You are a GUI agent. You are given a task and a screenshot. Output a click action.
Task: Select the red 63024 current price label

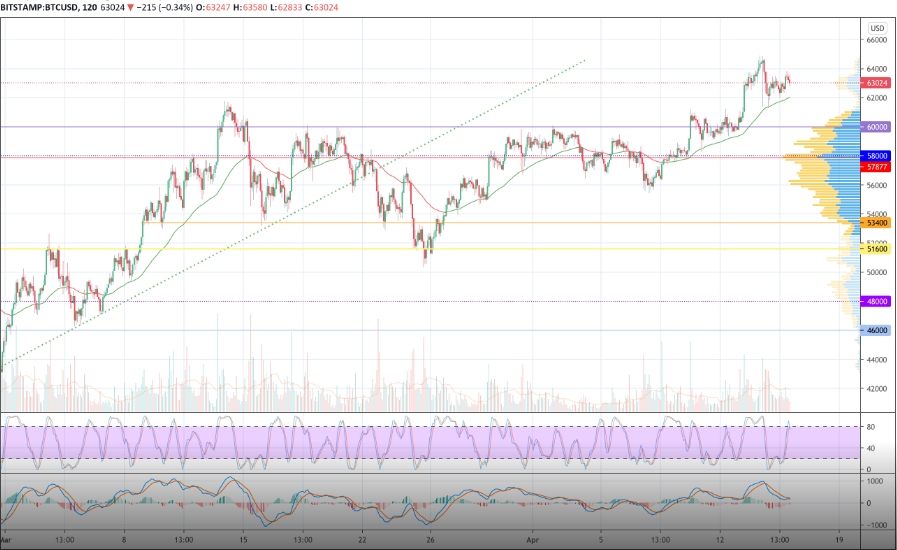(877, 83)
